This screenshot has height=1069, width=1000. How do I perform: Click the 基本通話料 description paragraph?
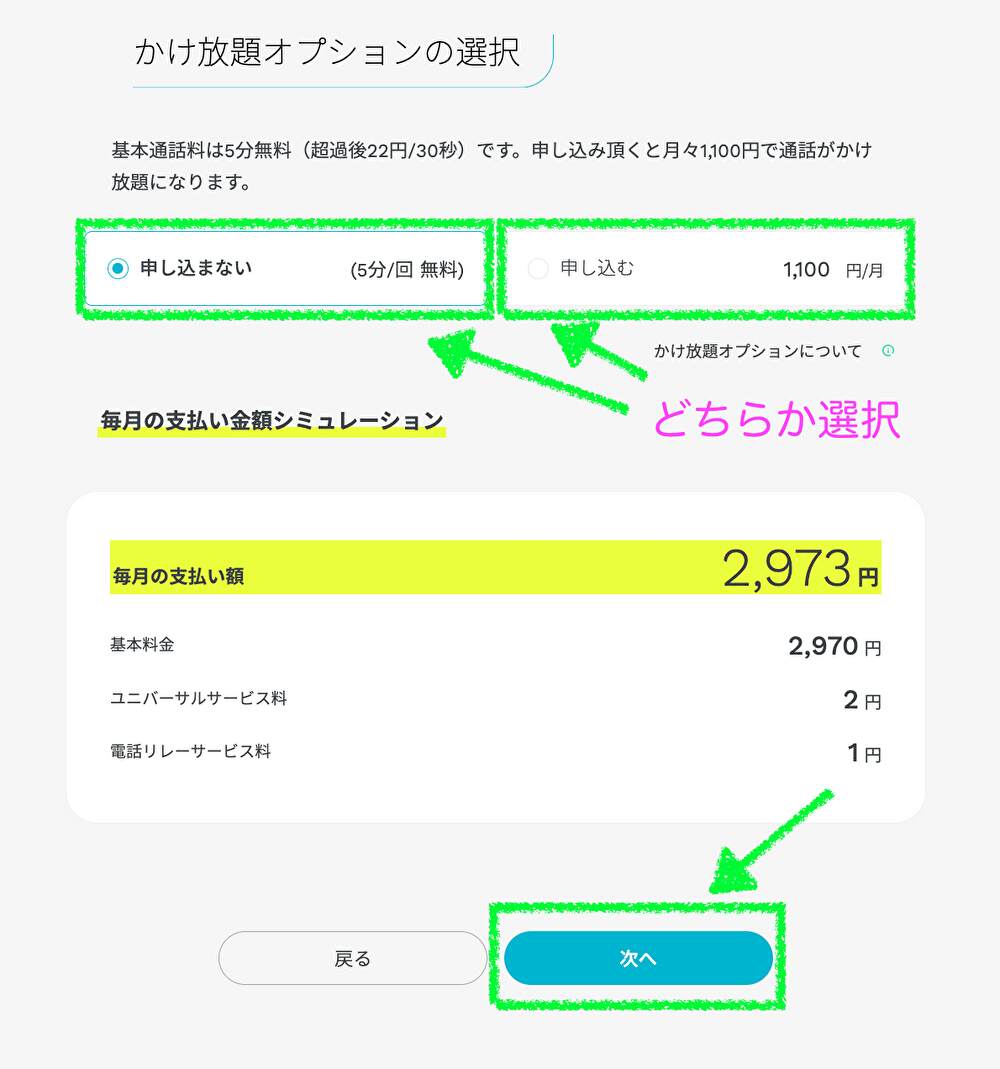point(491,166)
